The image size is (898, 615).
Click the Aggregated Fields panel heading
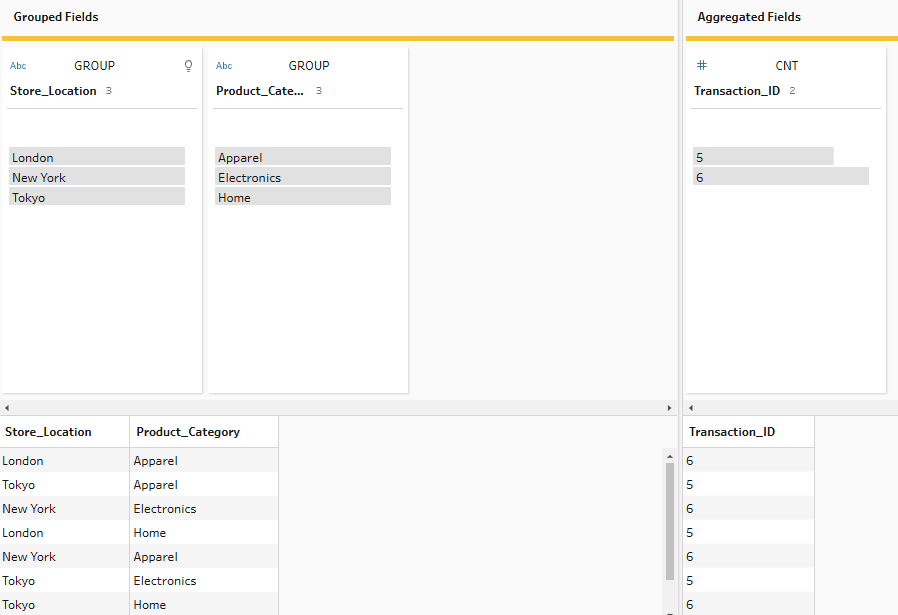tap(749, 17)
